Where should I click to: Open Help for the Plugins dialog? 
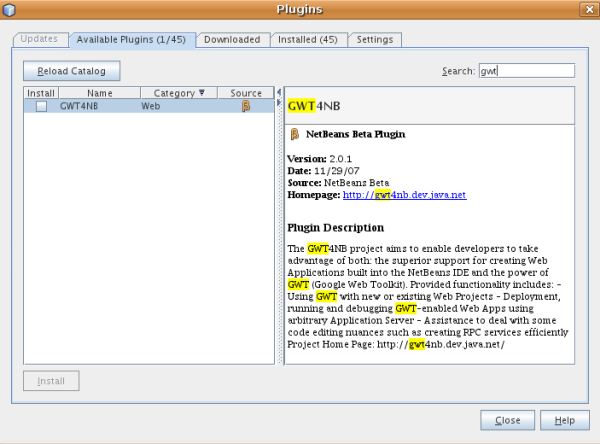(x=565, y=420)
